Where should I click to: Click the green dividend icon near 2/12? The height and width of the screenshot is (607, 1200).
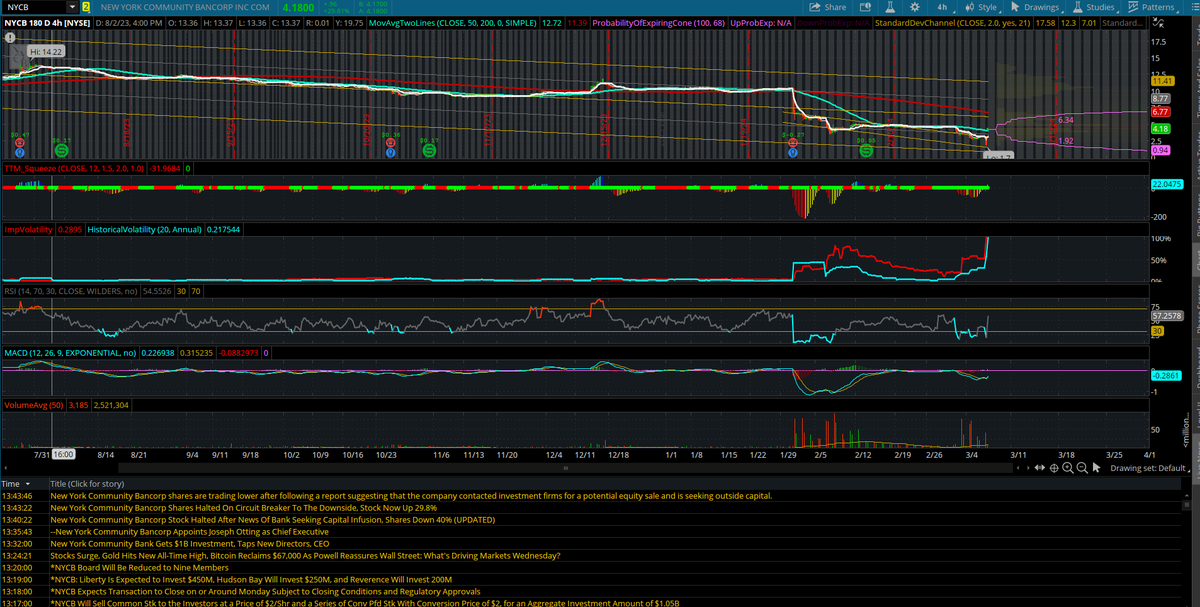(866, 149)
